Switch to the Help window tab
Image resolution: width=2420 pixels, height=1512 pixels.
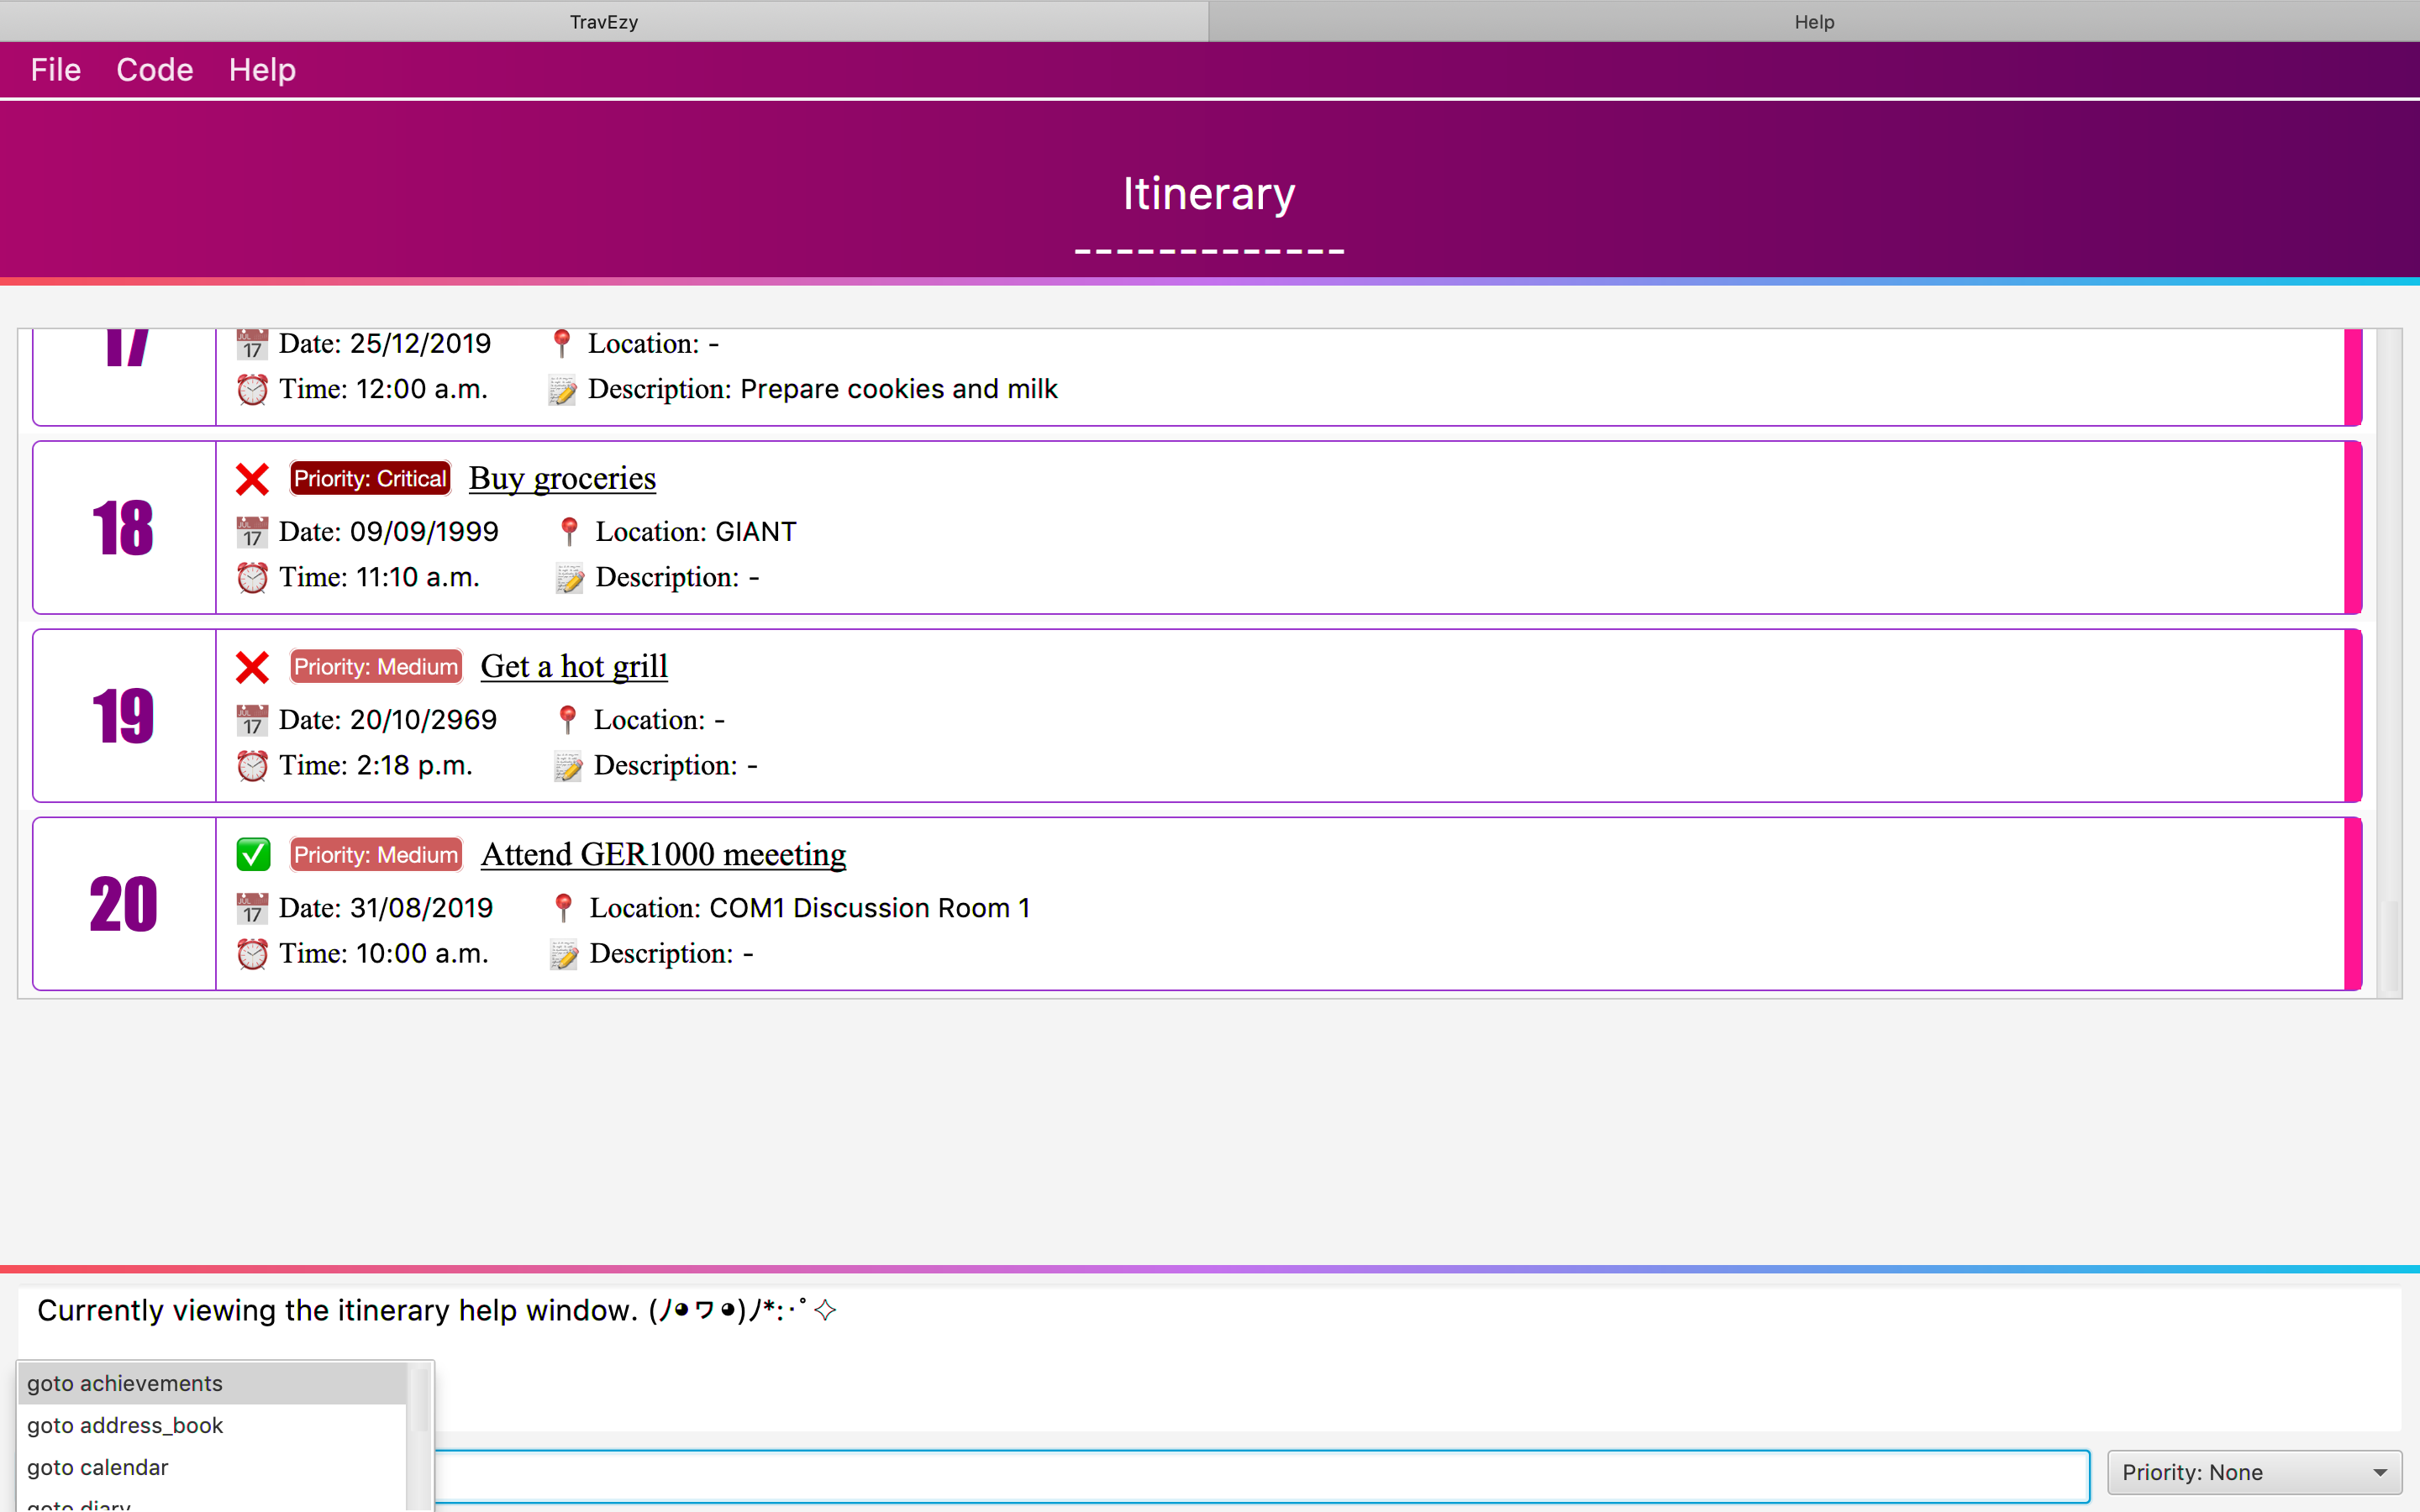[x=1813, y=21]
